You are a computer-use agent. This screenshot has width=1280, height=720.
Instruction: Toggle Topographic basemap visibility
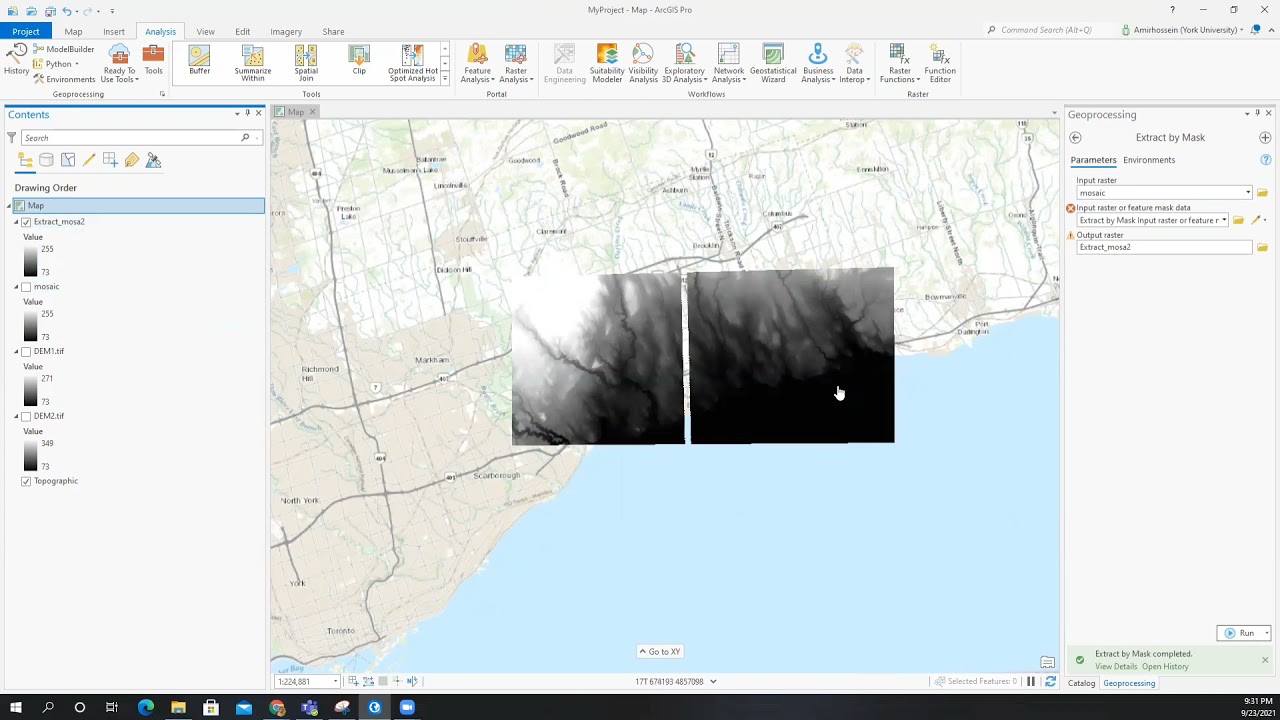tap(26, 481)
